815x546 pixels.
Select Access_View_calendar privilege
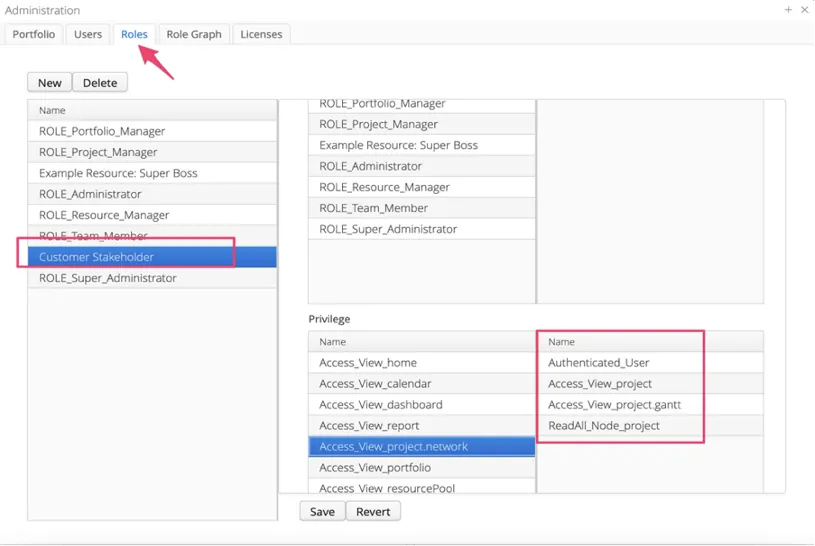[422, 384]
